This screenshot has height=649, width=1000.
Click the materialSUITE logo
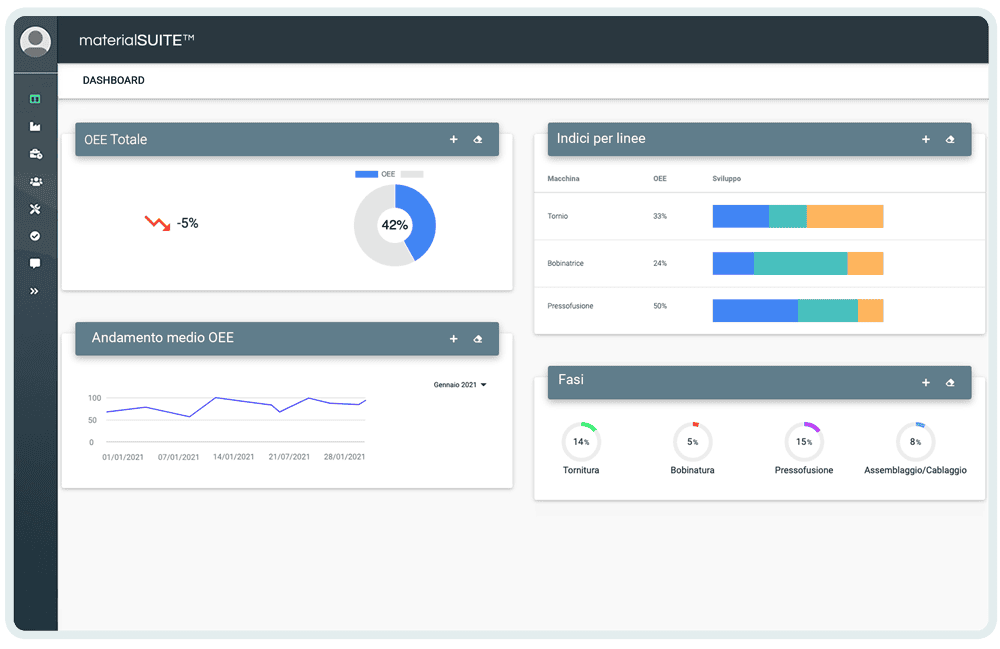(136, 40)
